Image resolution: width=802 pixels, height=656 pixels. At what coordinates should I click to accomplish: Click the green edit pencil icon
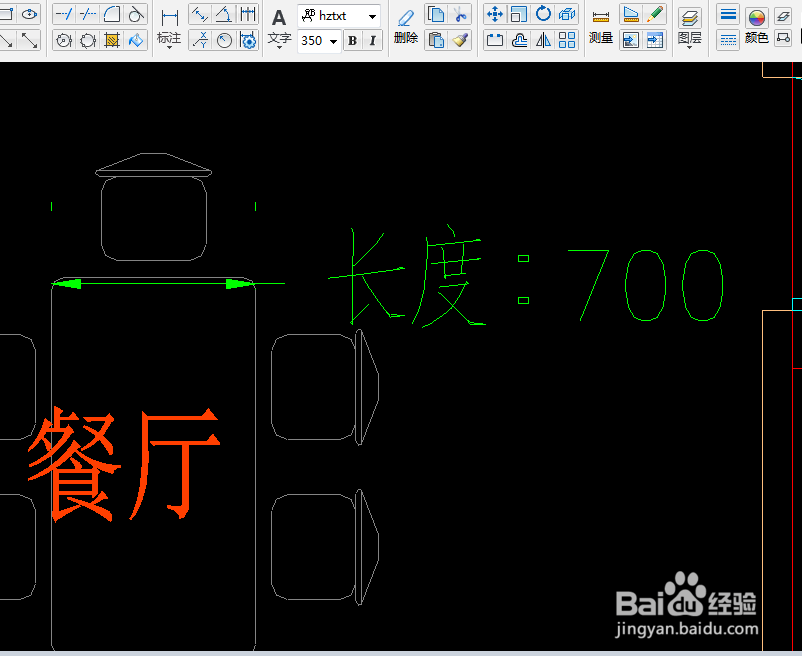(656, 14)
